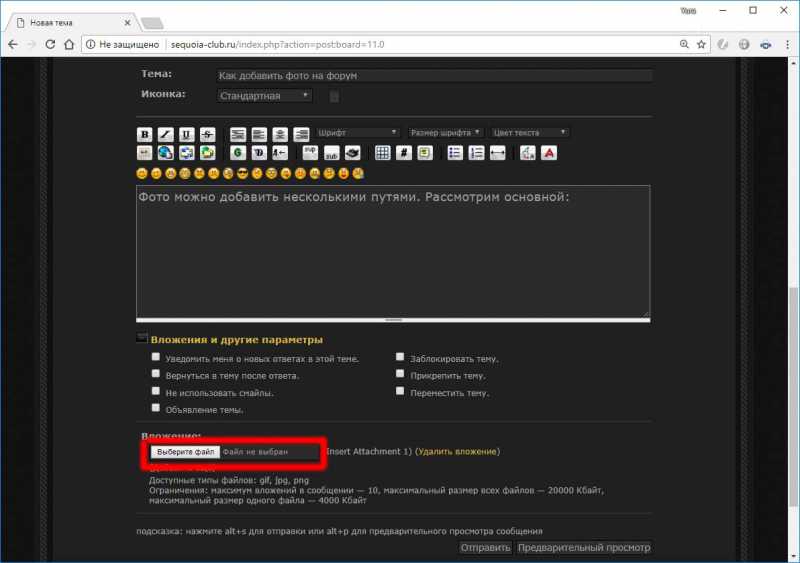Insert code with the # icon
800x563 pixels.
click(x=403, y=153)
